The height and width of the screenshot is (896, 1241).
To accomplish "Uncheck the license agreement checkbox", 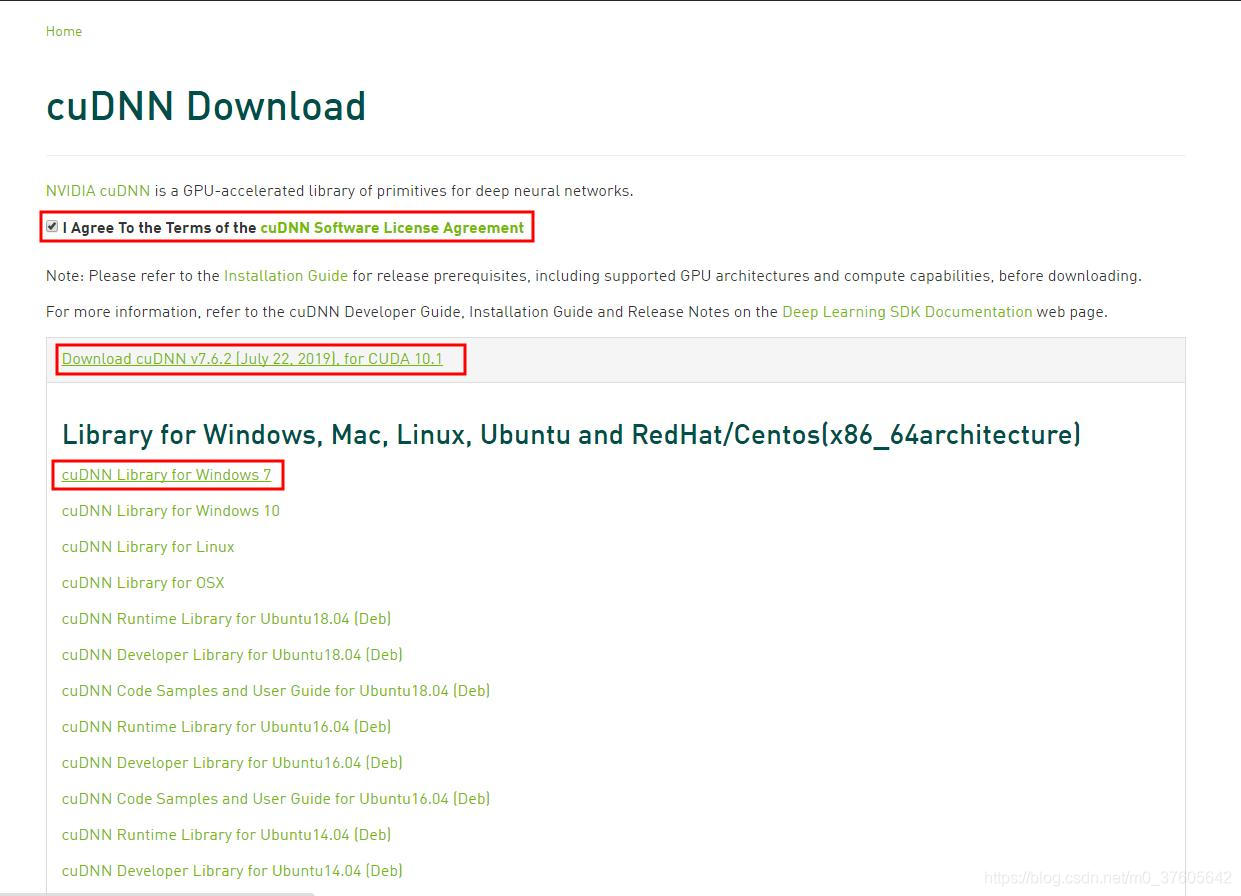I will [52, 227].
